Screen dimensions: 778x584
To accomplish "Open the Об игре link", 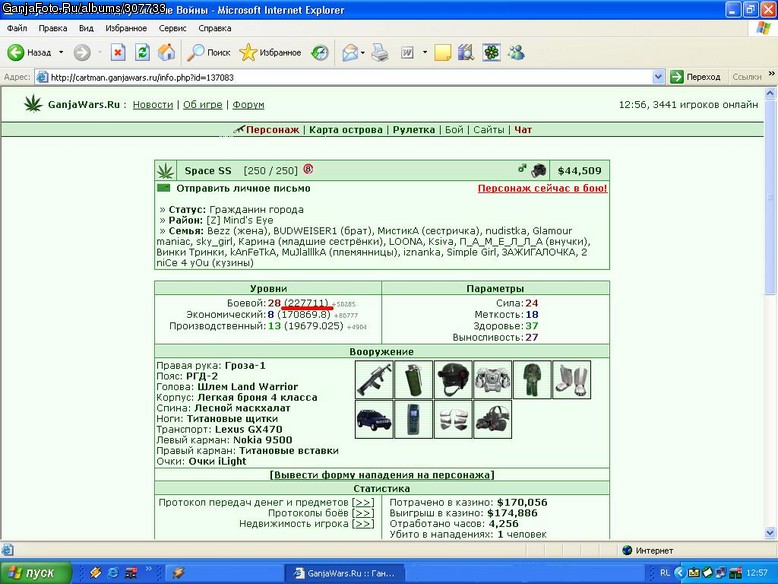I will tap(202, 105).
